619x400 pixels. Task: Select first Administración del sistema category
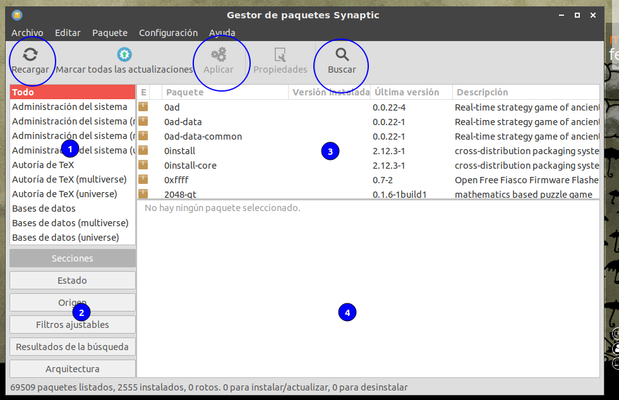[73, 107]
